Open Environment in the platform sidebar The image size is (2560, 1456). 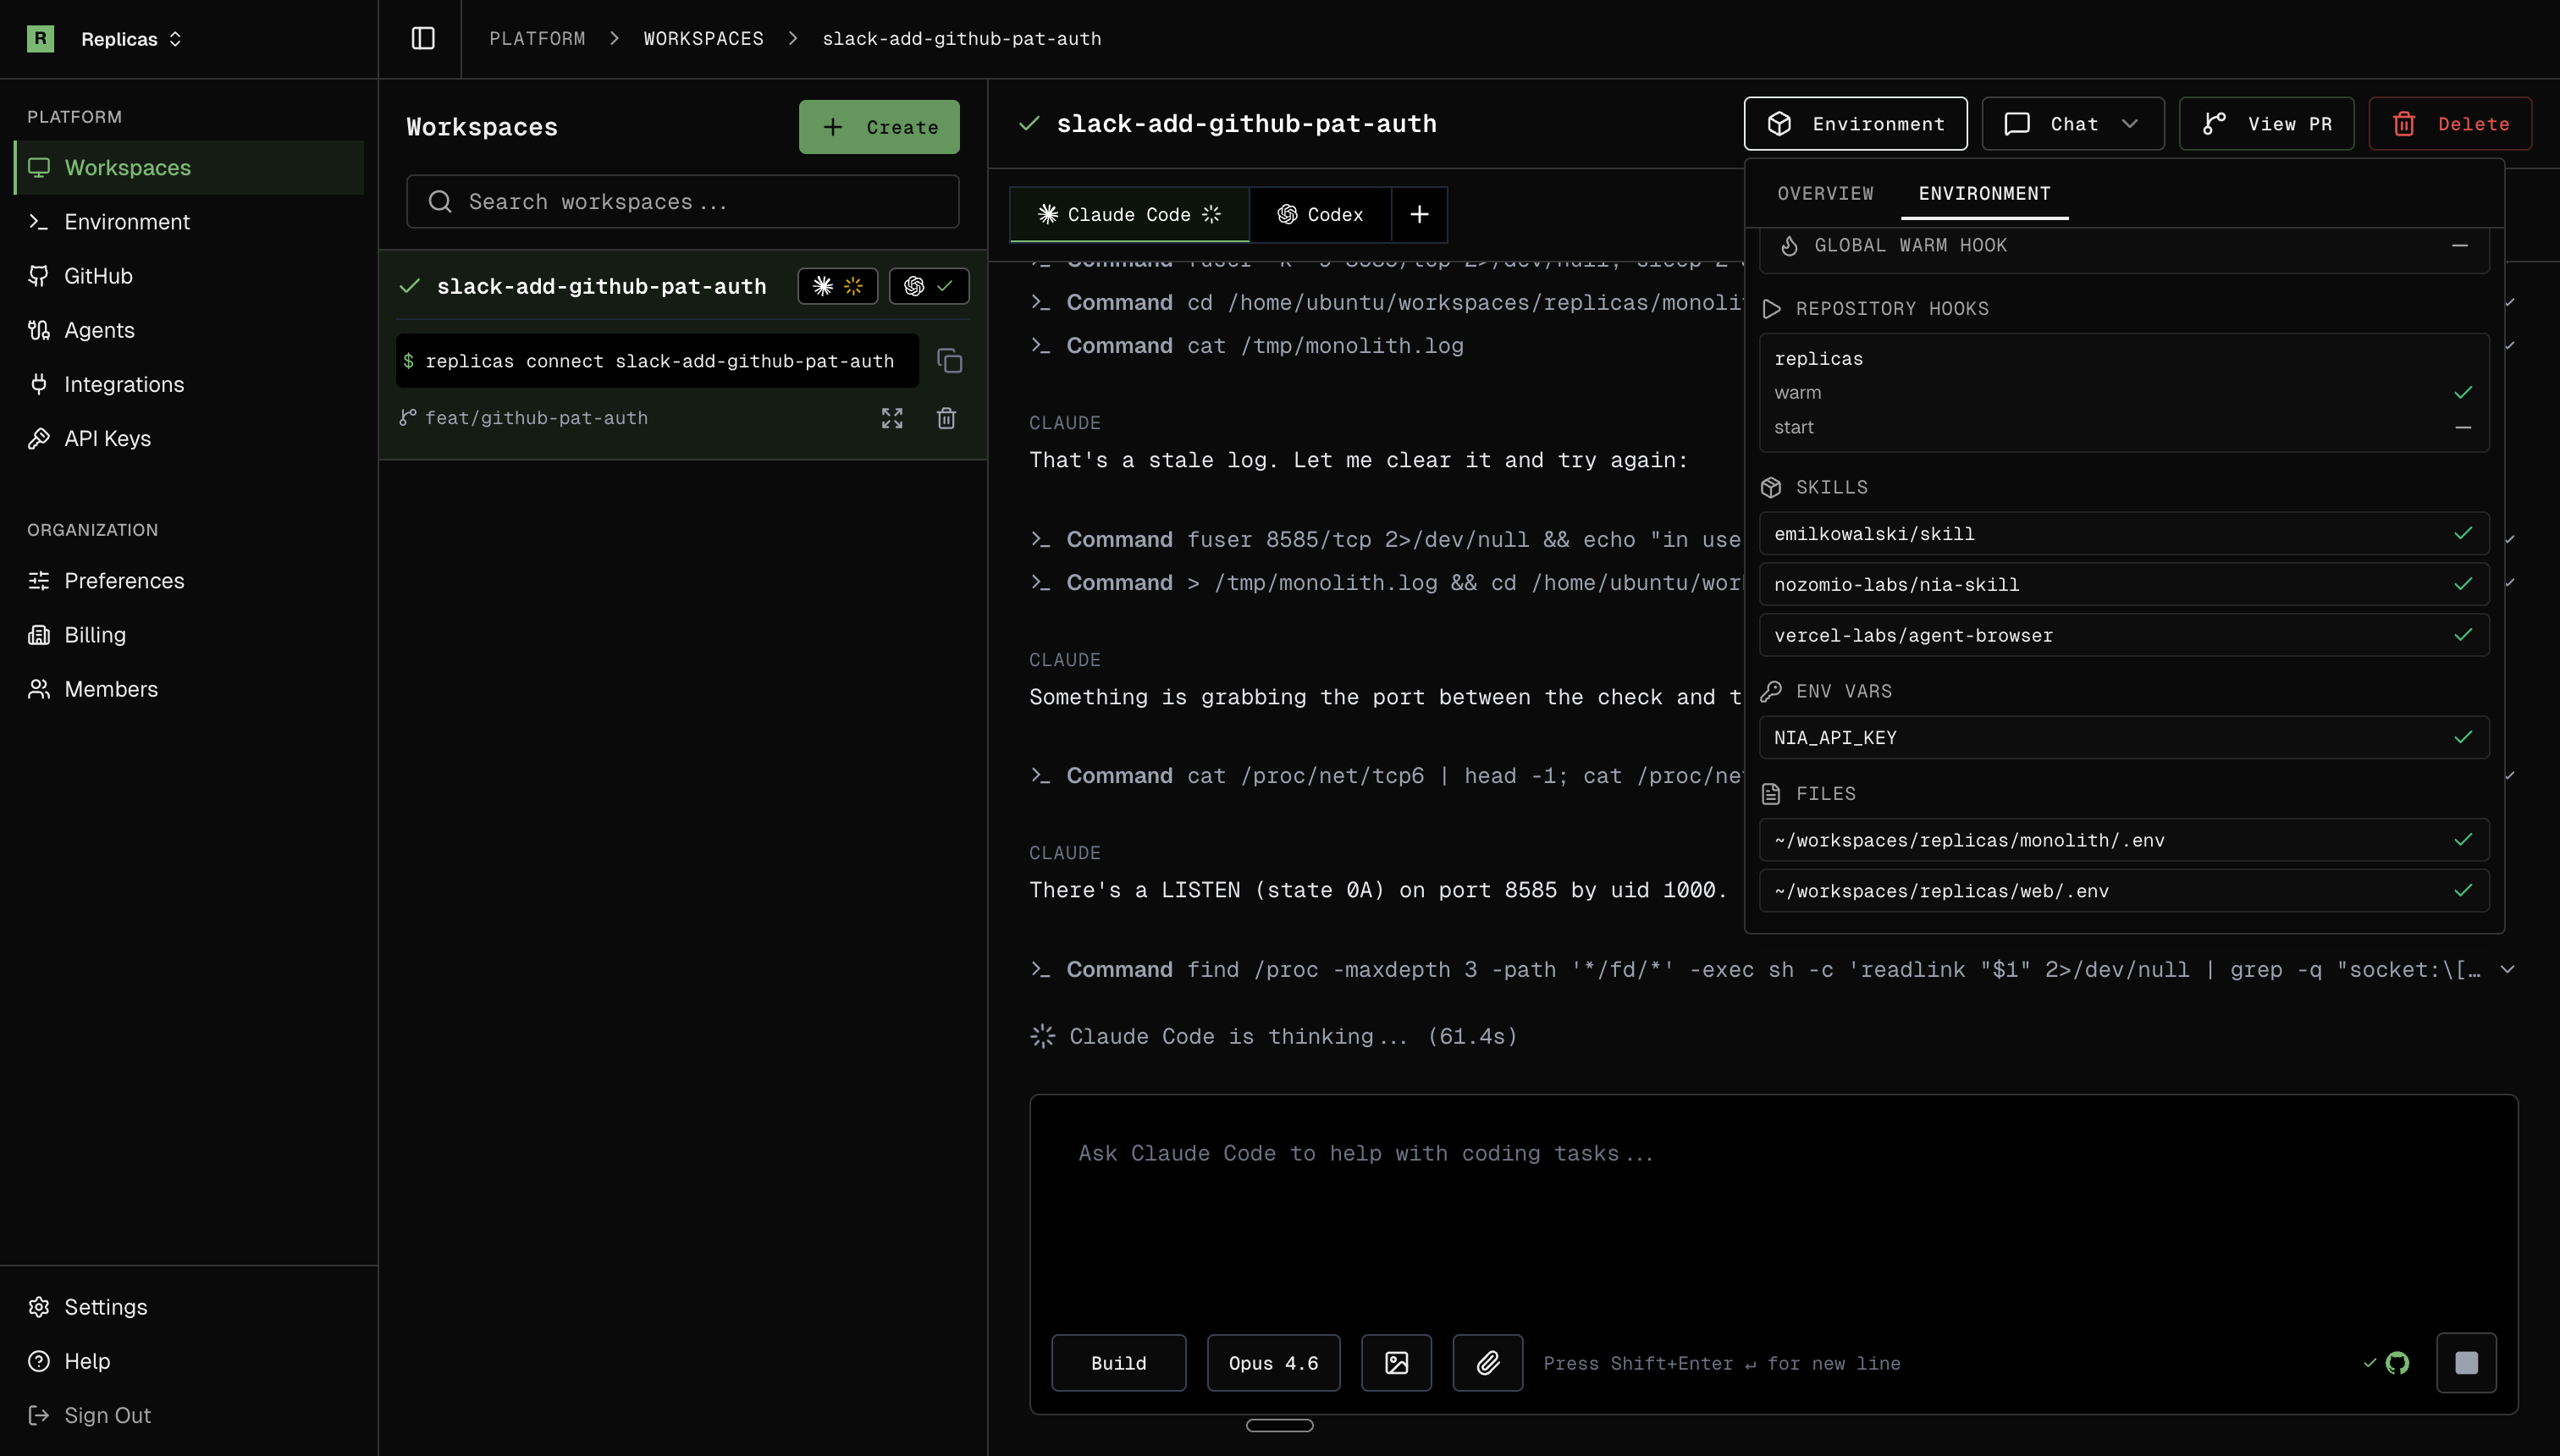(189, 221)
